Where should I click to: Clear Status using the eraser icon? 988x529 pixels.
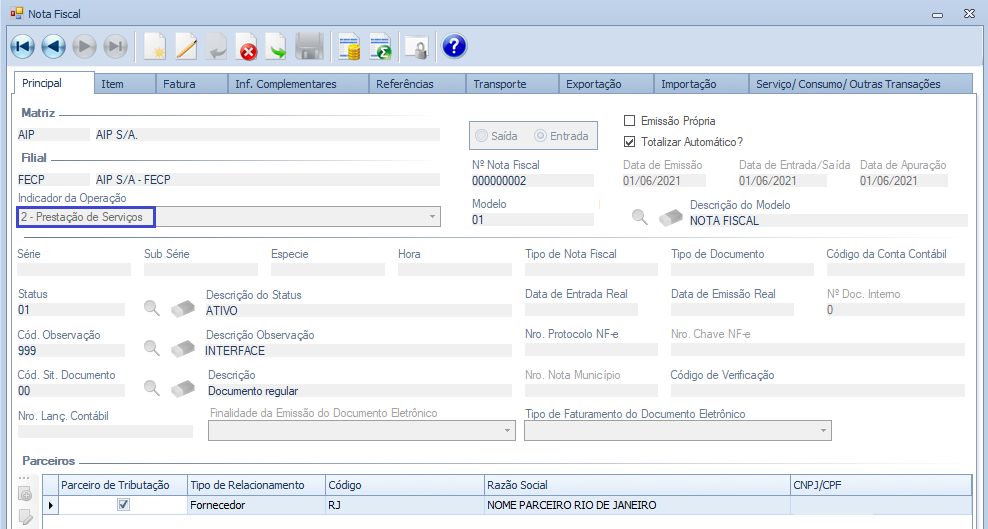coord(183,309)
